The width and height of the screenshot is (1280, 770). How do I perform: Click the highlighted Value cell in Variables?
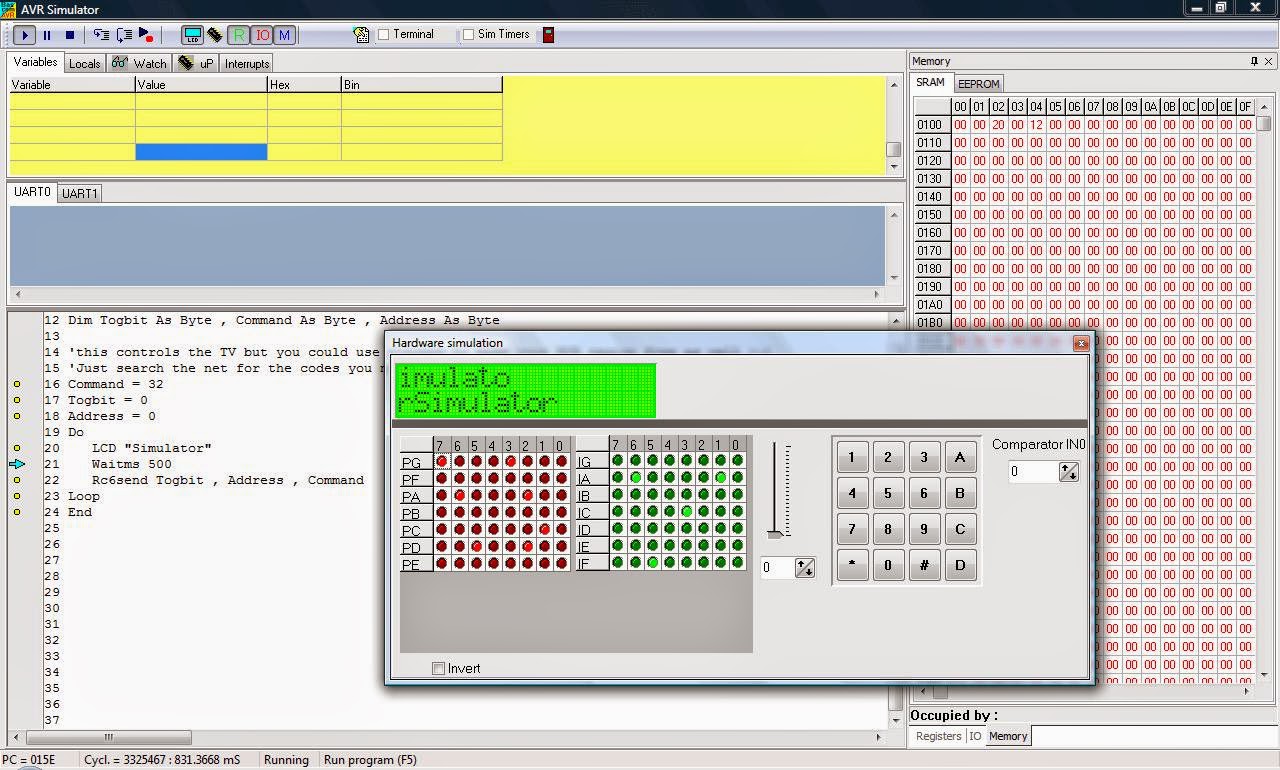(200, 151)
